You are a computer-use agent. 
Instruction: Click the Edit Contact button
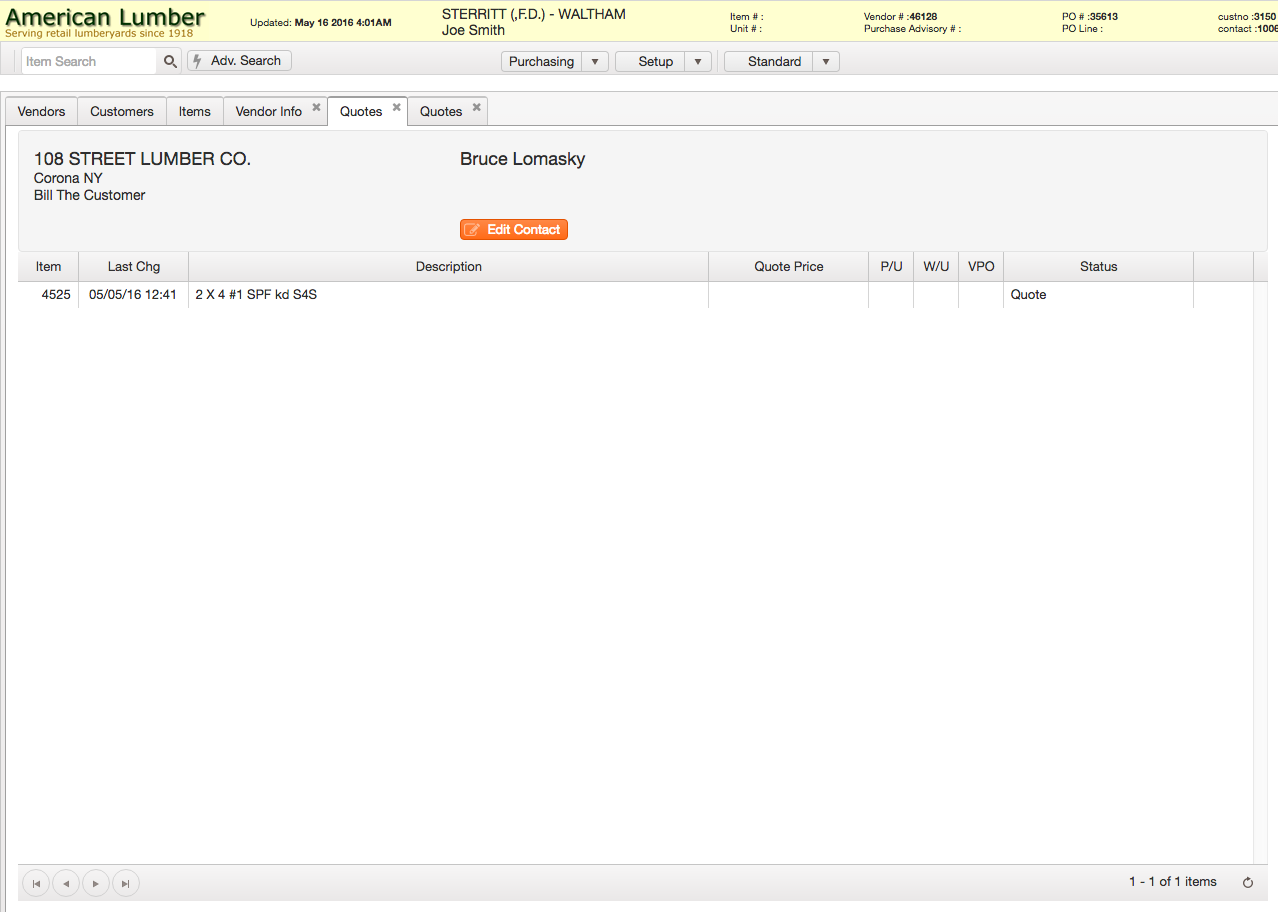pyautogui.click(x=514, y=230)
